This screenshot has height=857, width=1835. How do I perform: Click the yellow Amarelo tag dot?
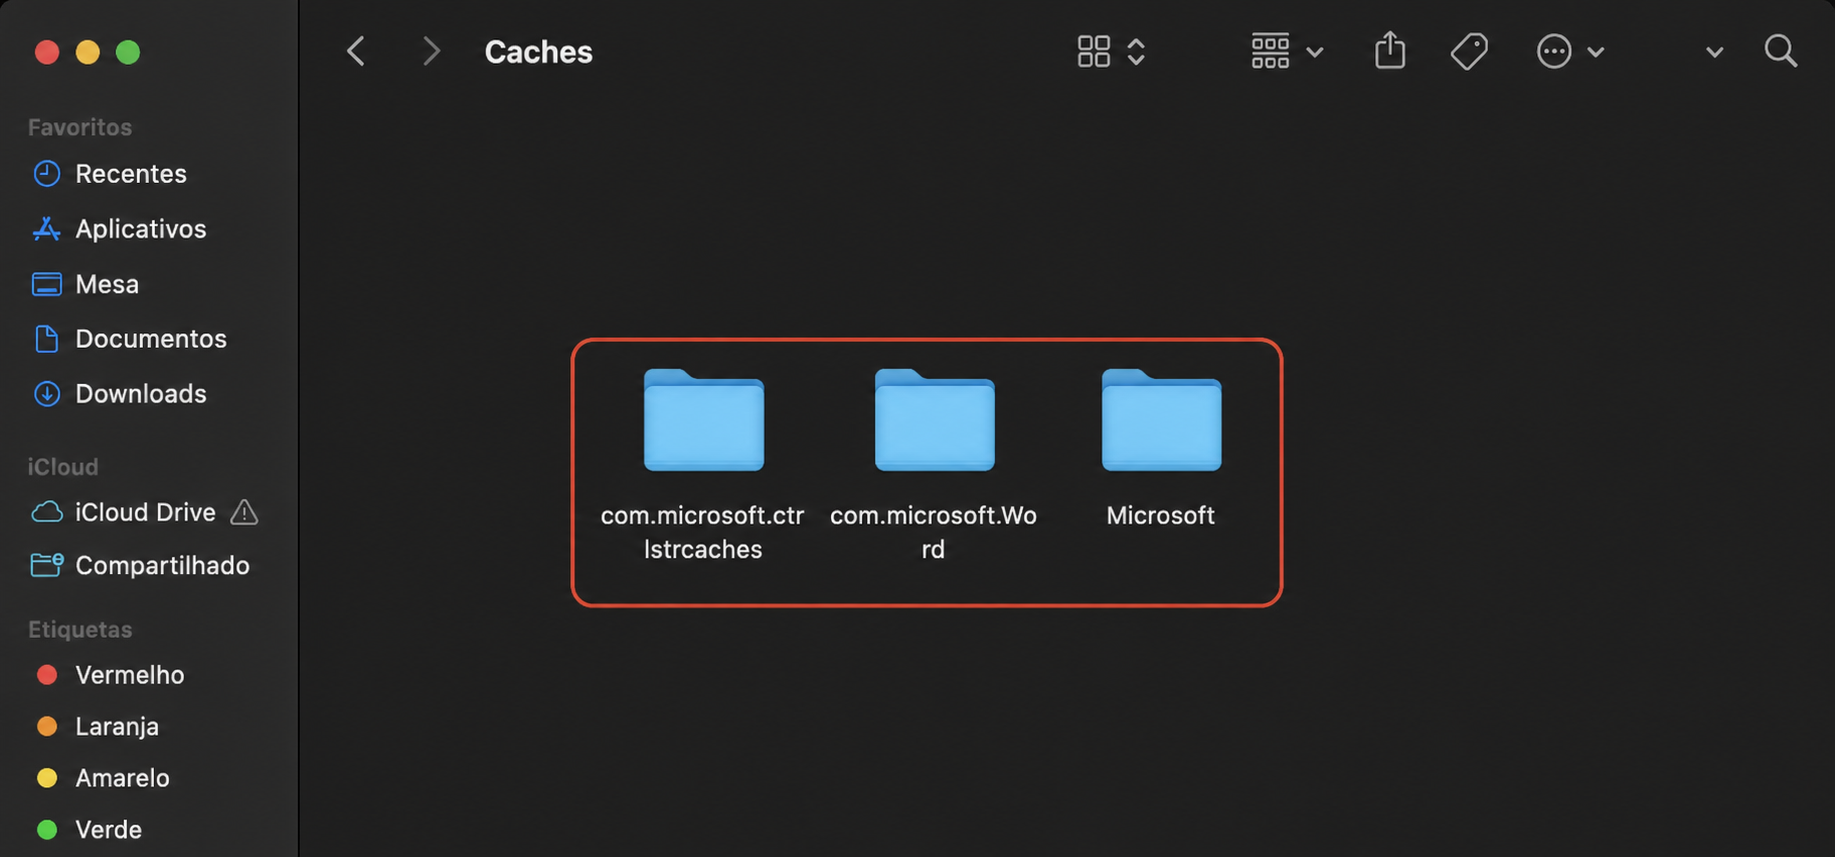point(46,778)
